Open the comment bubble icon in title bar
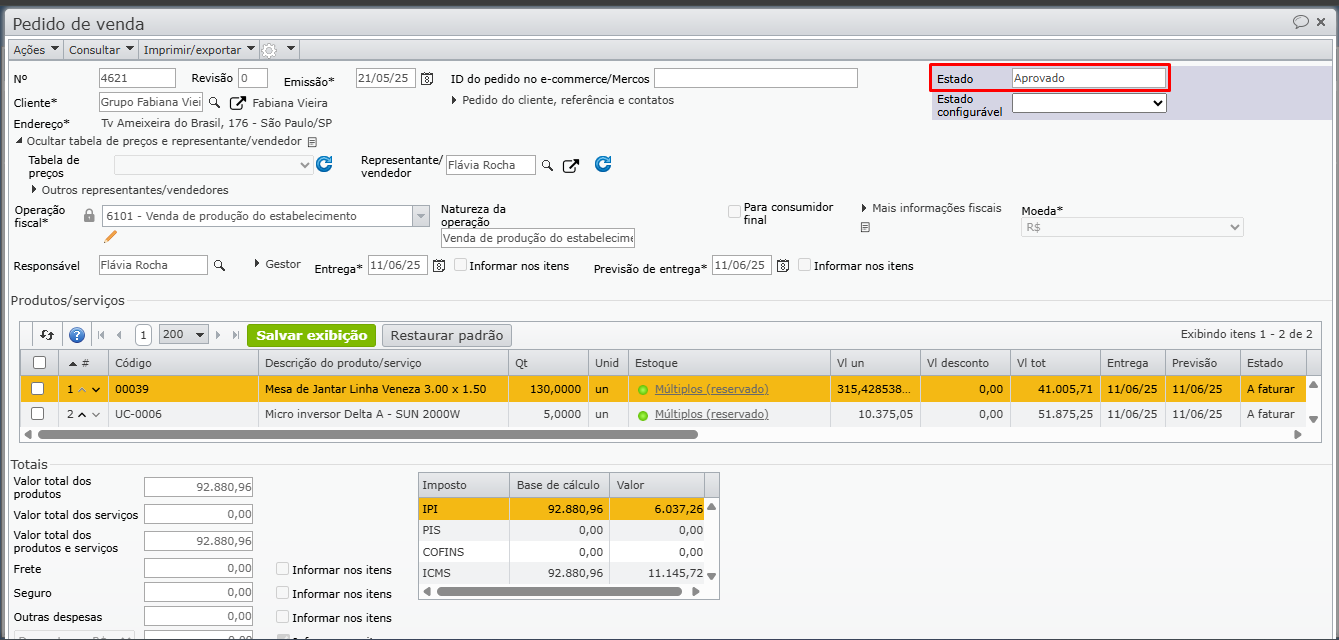 pos(1300,22)
